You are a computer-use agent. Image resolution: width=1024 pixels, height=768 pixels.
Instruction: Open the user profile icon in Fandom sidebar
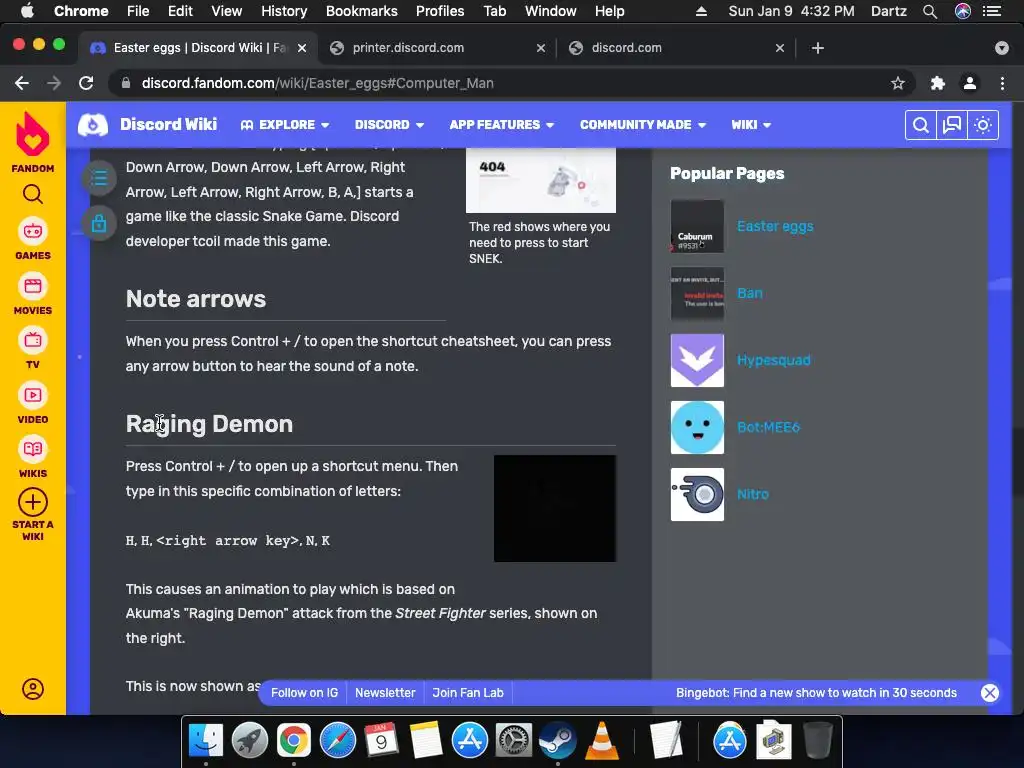click(33, 689)
